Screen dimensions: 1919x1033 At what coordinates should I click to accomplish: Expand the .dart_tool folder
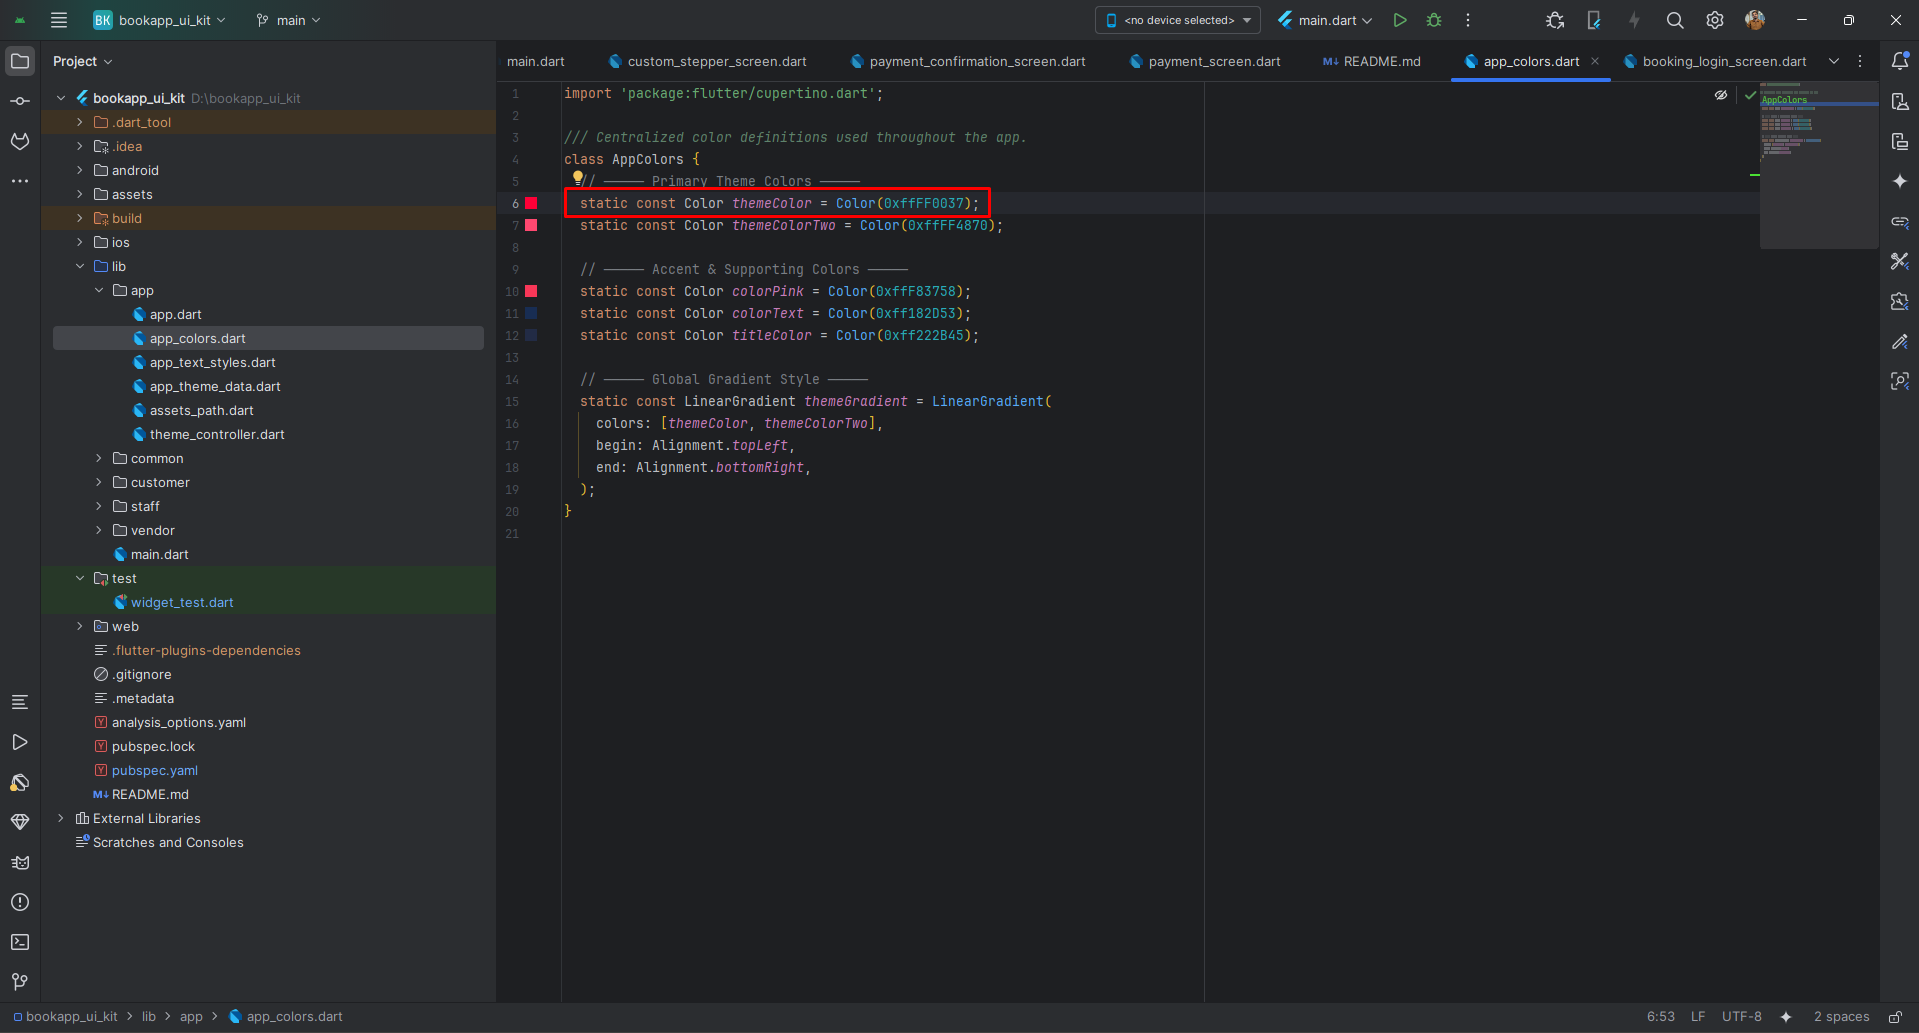coord(80,122)
